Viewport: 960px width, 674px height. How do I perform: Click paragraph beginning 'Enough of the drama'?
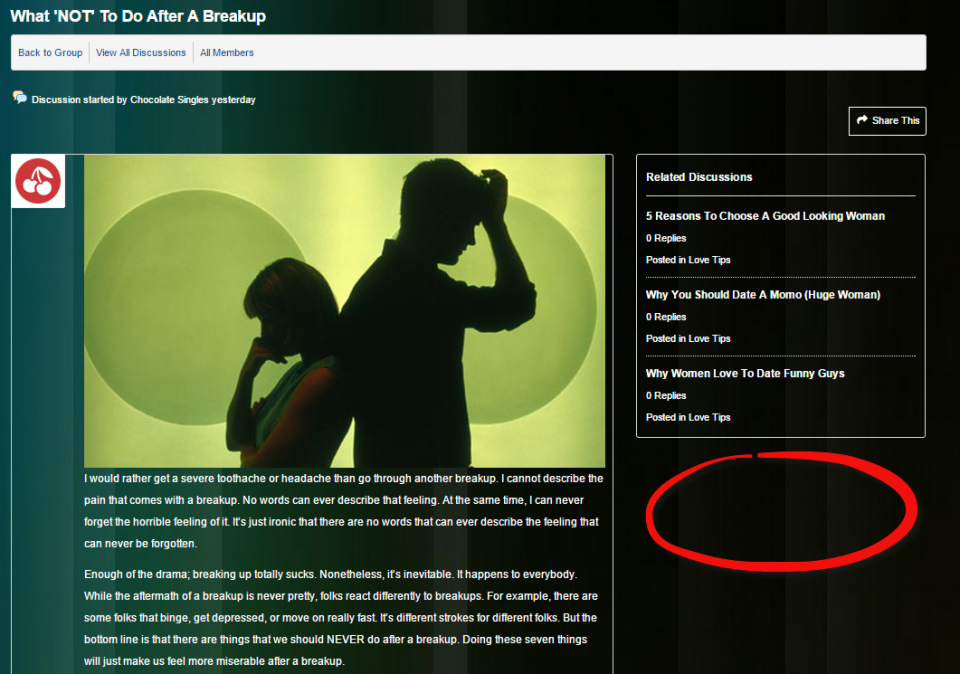coord(341,618)
